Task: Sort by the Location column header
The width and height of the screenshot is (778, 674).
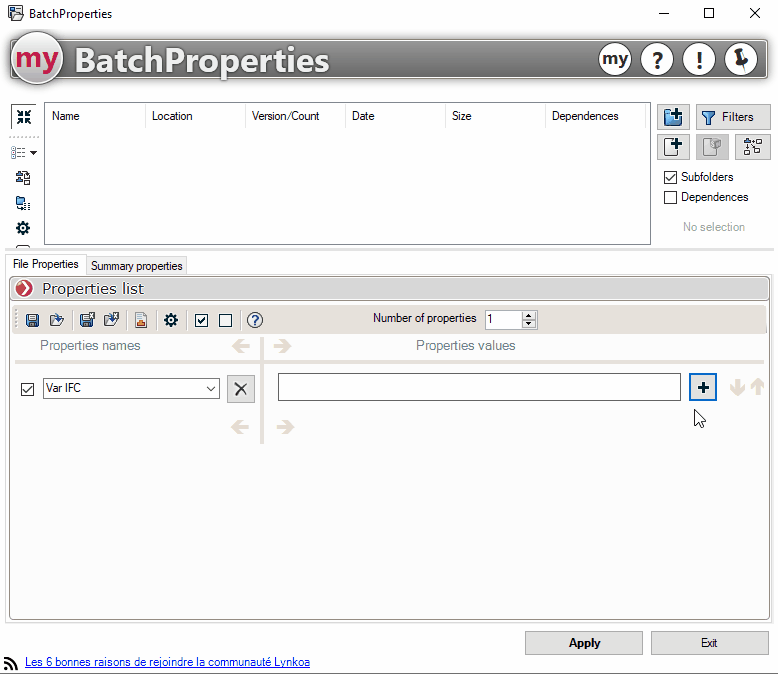Action: pyautogui.click(x=195, y=116)
